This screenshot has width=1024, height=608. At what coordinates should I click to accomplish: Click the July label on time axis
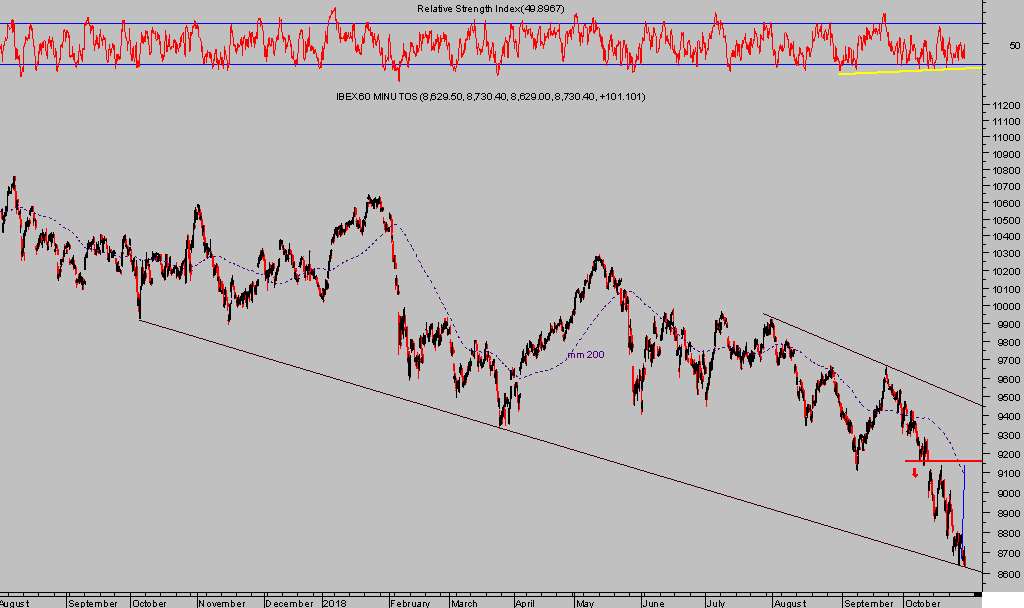click(715, 603)
